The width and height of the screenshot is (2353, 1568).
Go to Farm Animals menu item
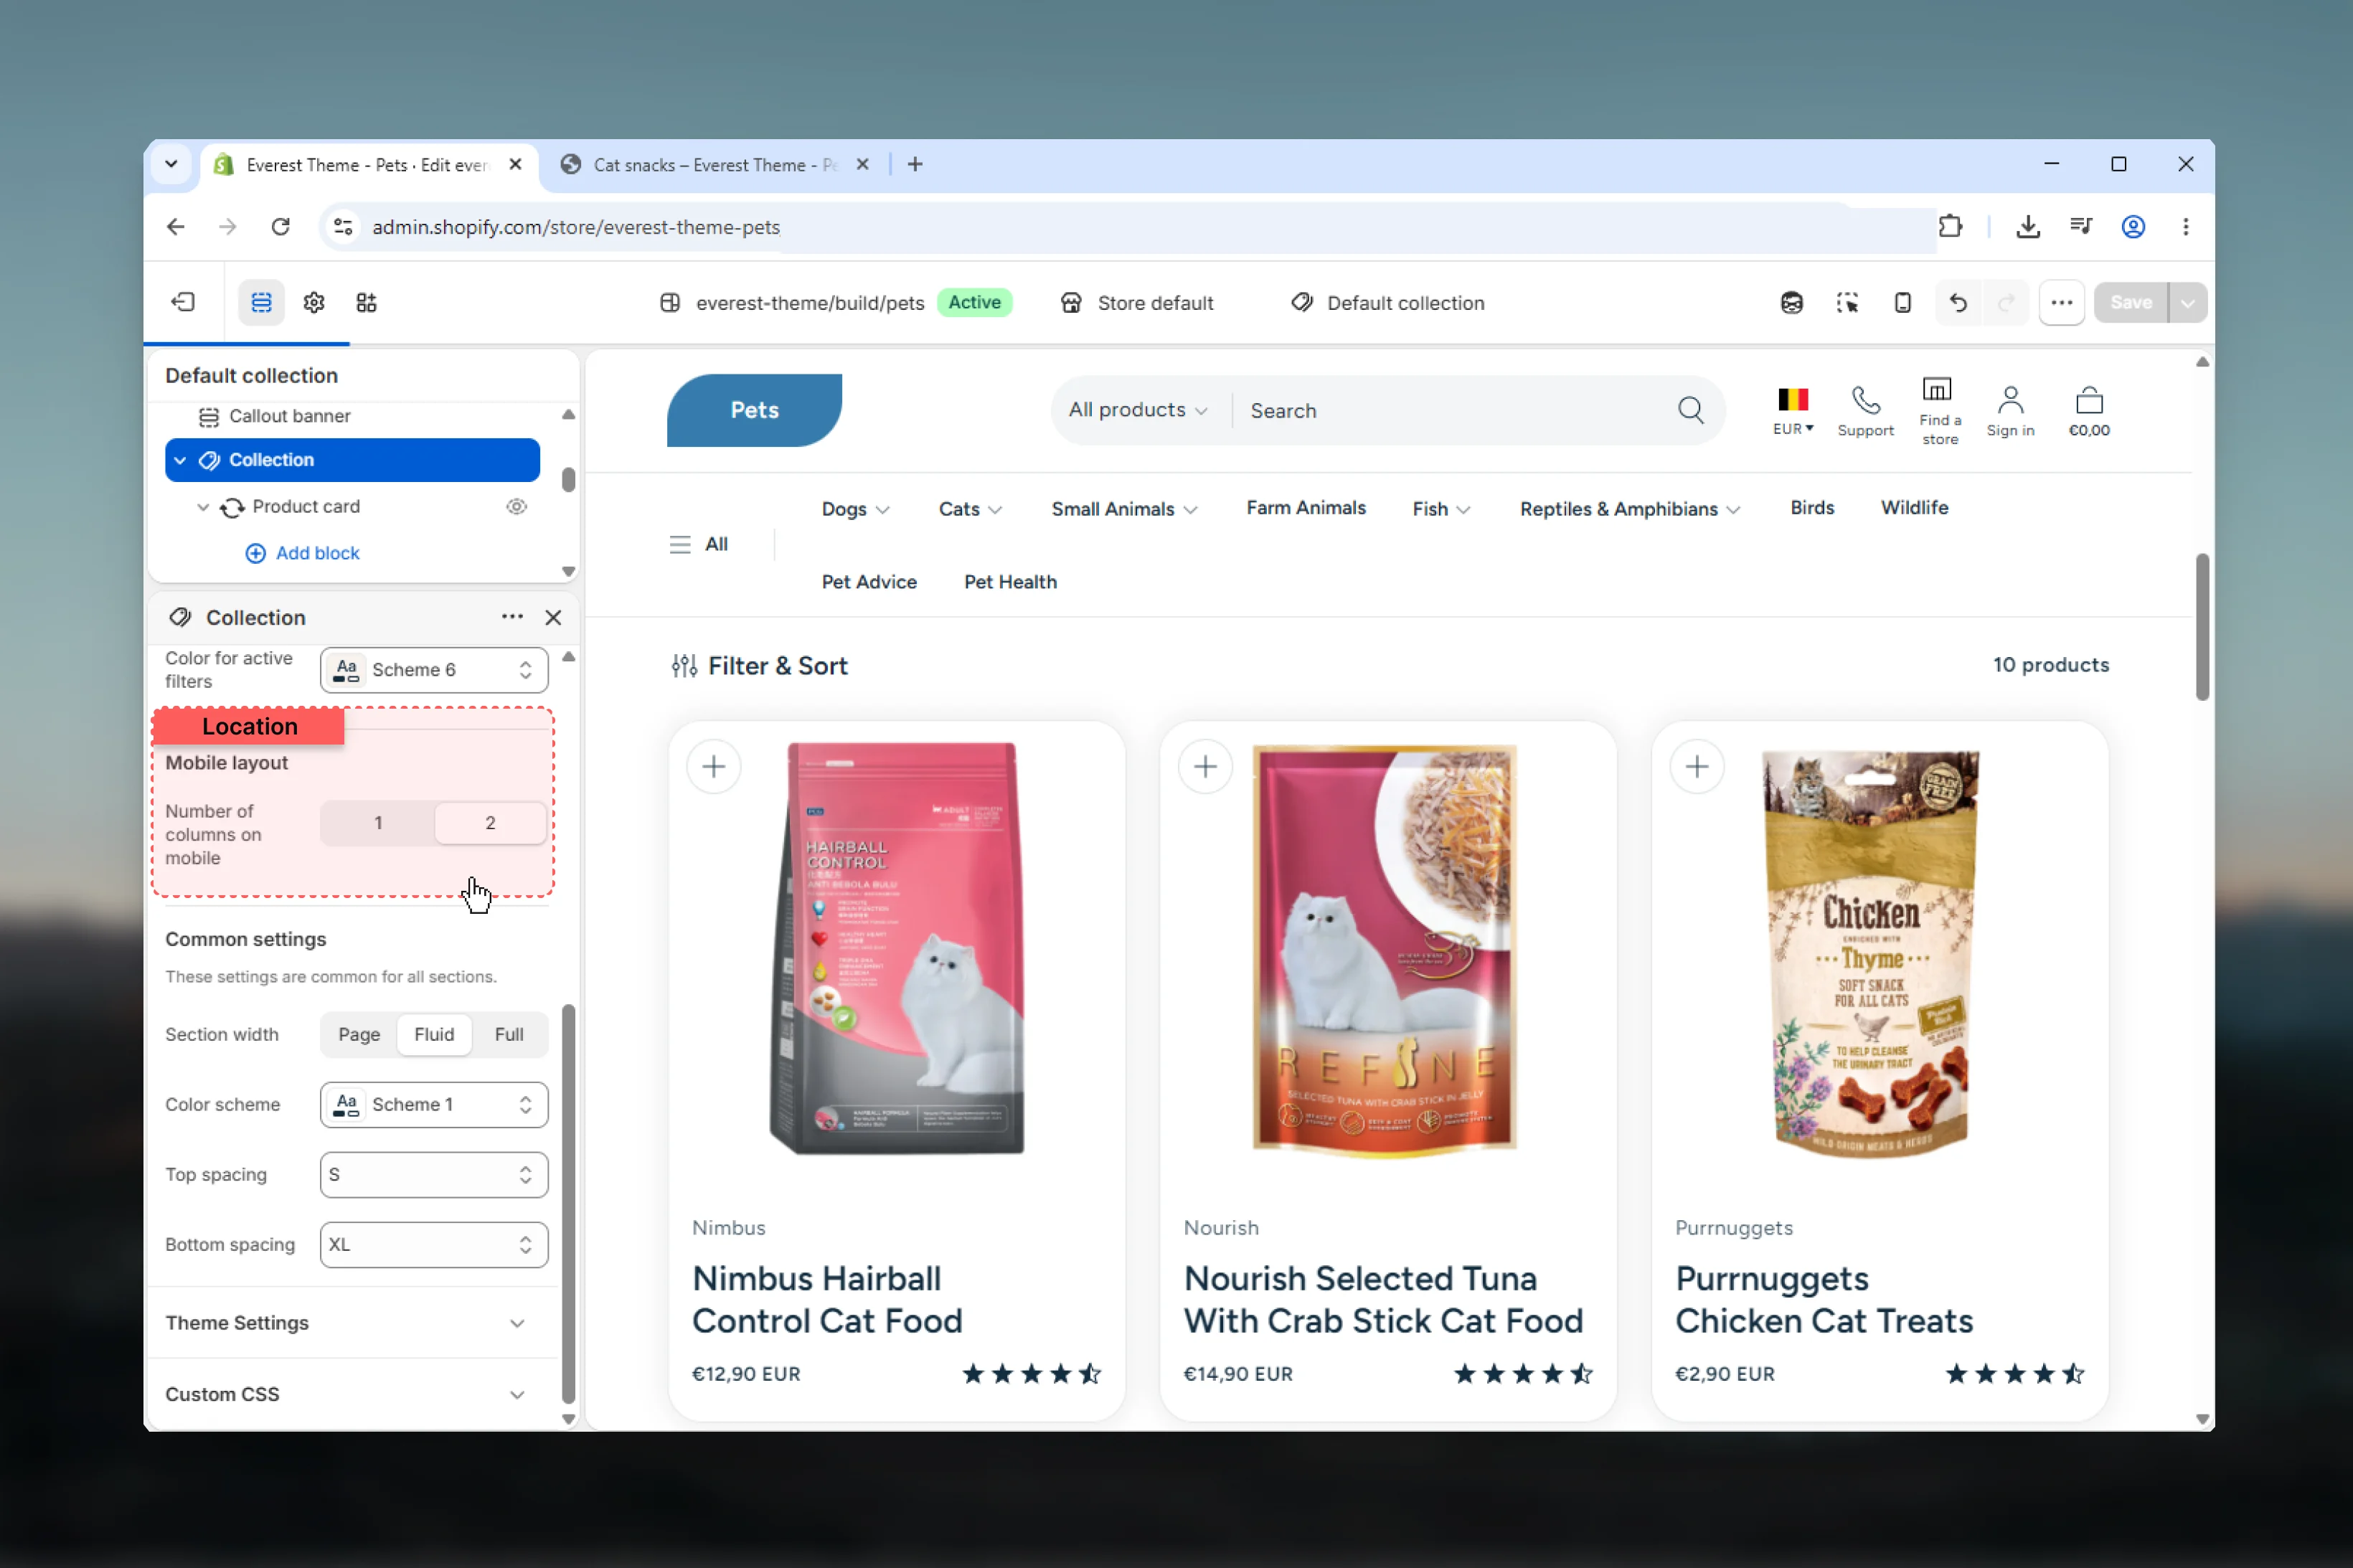(x=1306, y=508)
